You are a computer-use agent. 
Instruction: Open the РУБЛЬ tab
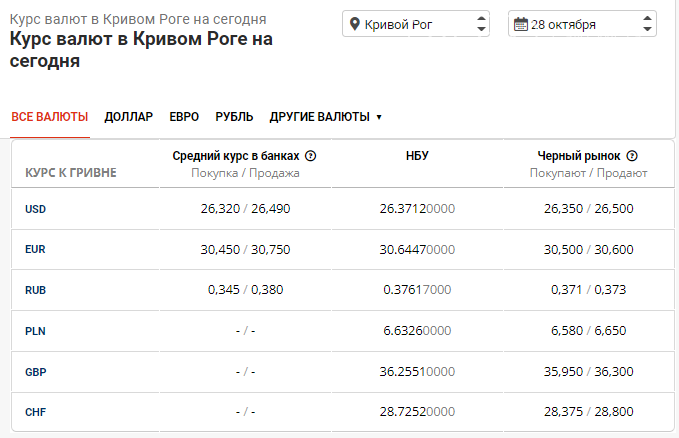click(234, 117)
